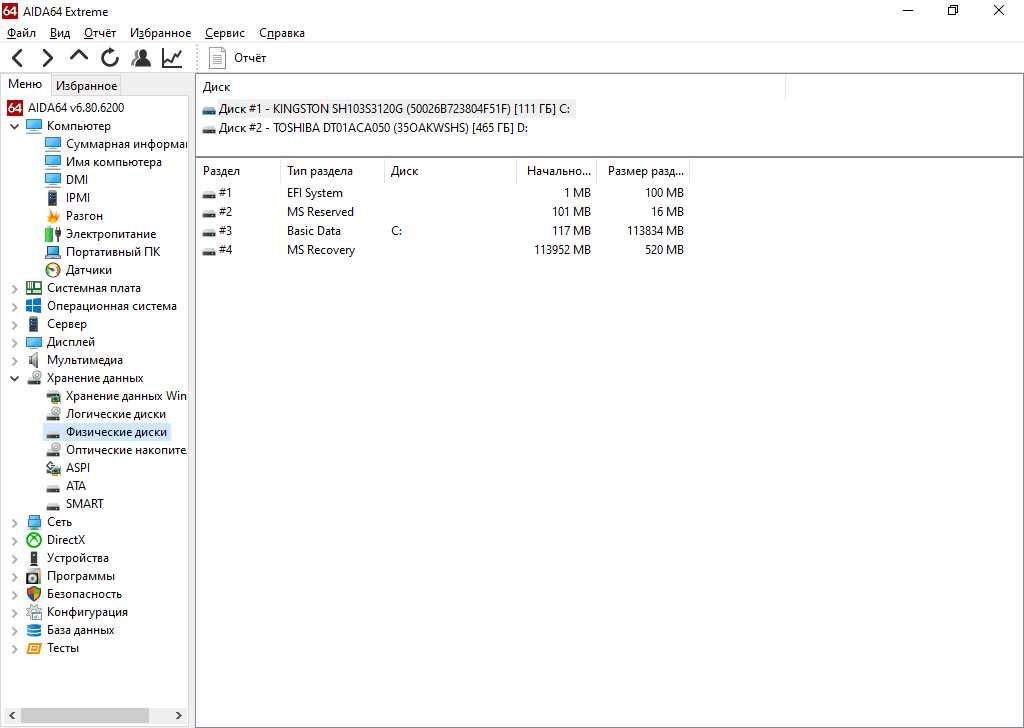Select Диск #2 TOSHIBA DT01ACA050 row

(366, 128)
